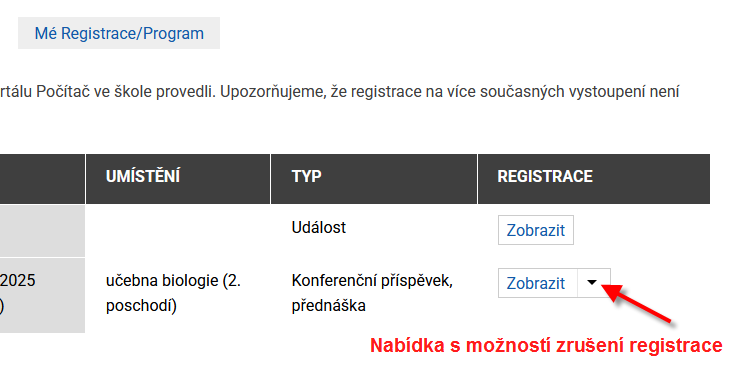Image resolution: width=751 pixels, height=382 pixels.
Task: Select the učebna biologie location cell
Action: click(178, 295)
